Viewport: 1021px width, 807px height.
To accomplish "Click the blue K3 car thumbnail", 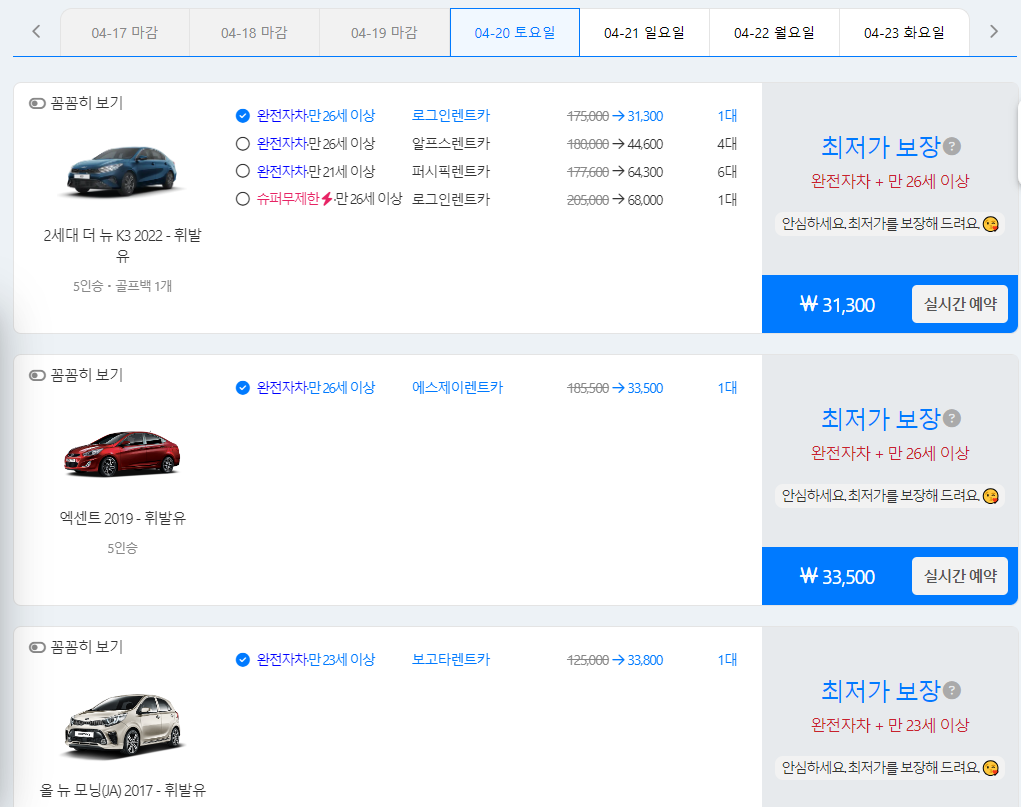I will [122, 171].
